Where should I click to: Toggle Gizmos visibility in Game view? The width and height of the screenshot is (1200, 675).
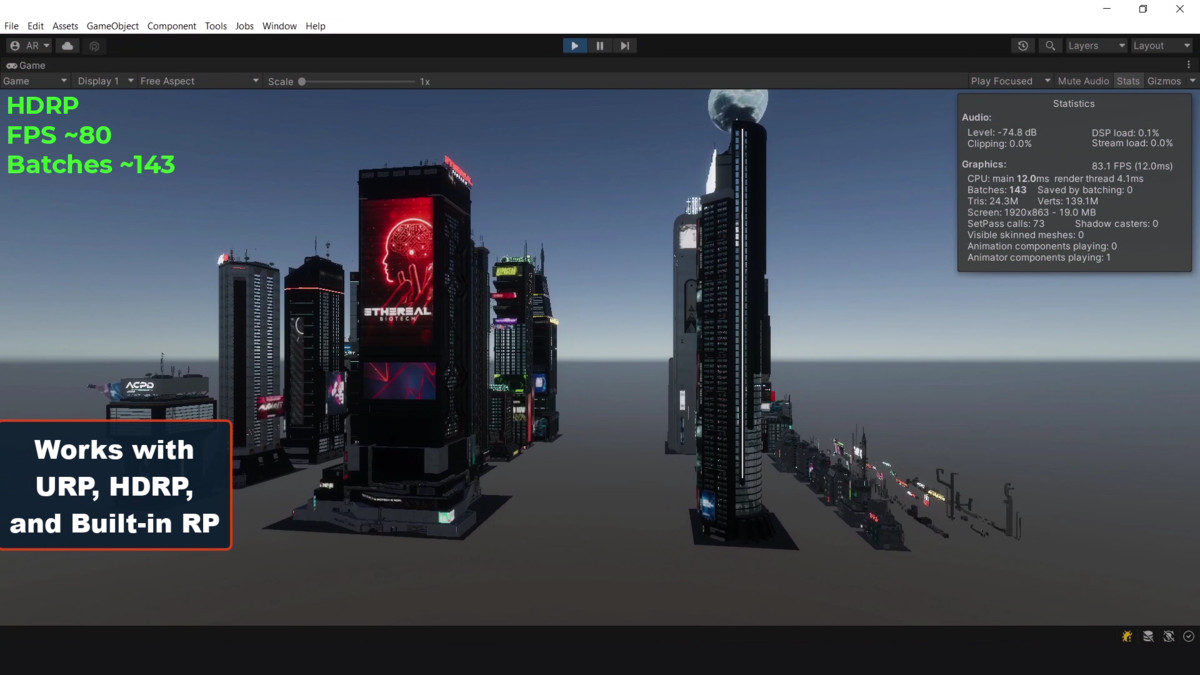point(1165,80)
